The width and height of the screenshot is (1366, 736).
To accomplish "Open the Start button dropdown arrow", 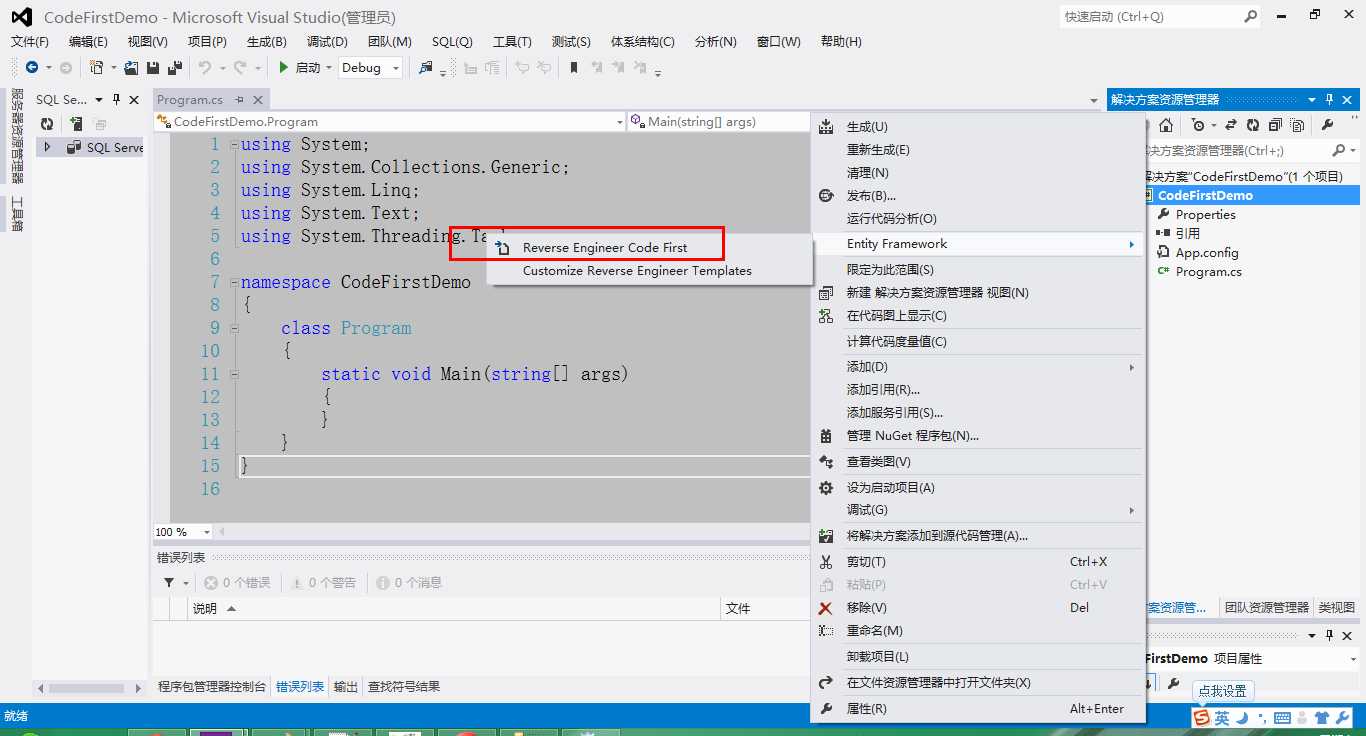I will click(x=329, y=68).
